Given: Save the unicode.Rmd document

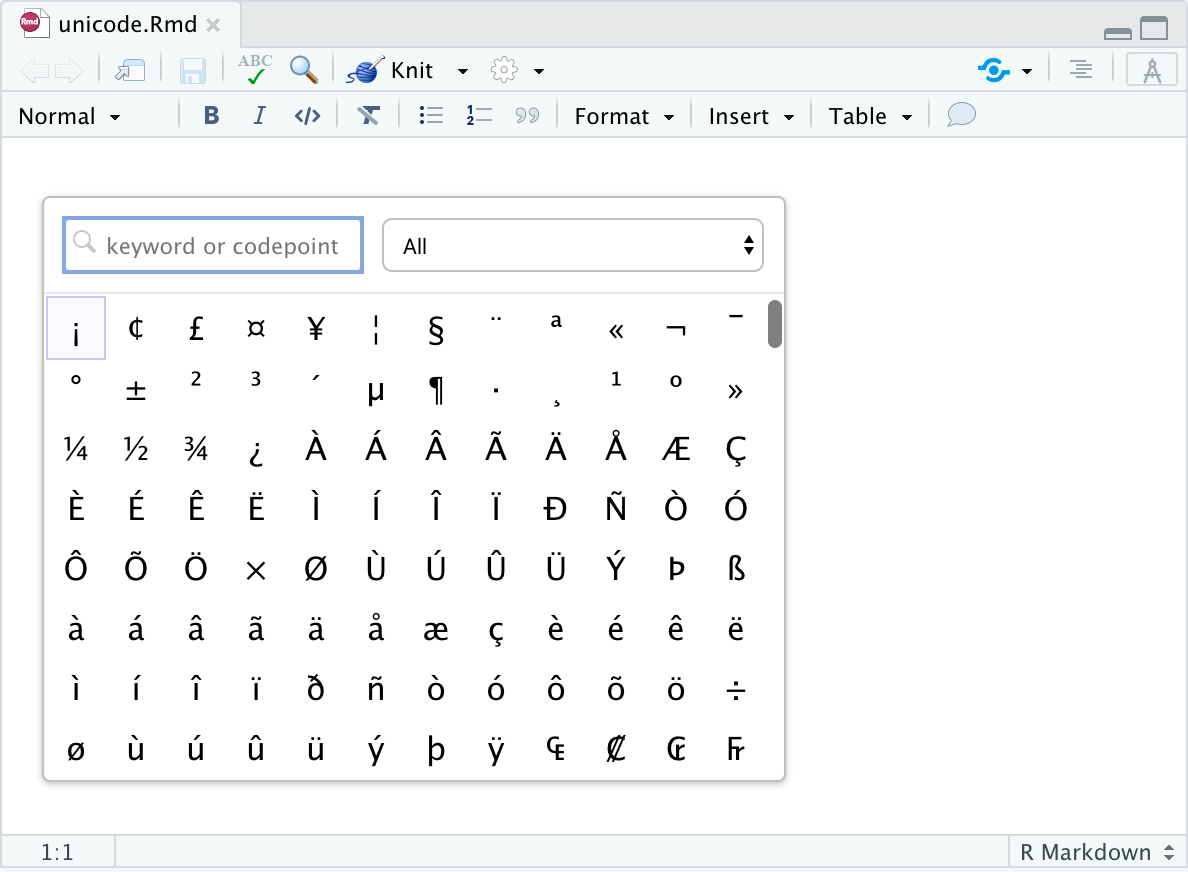Looking at the screenshot, I should (x=193, y=70).
